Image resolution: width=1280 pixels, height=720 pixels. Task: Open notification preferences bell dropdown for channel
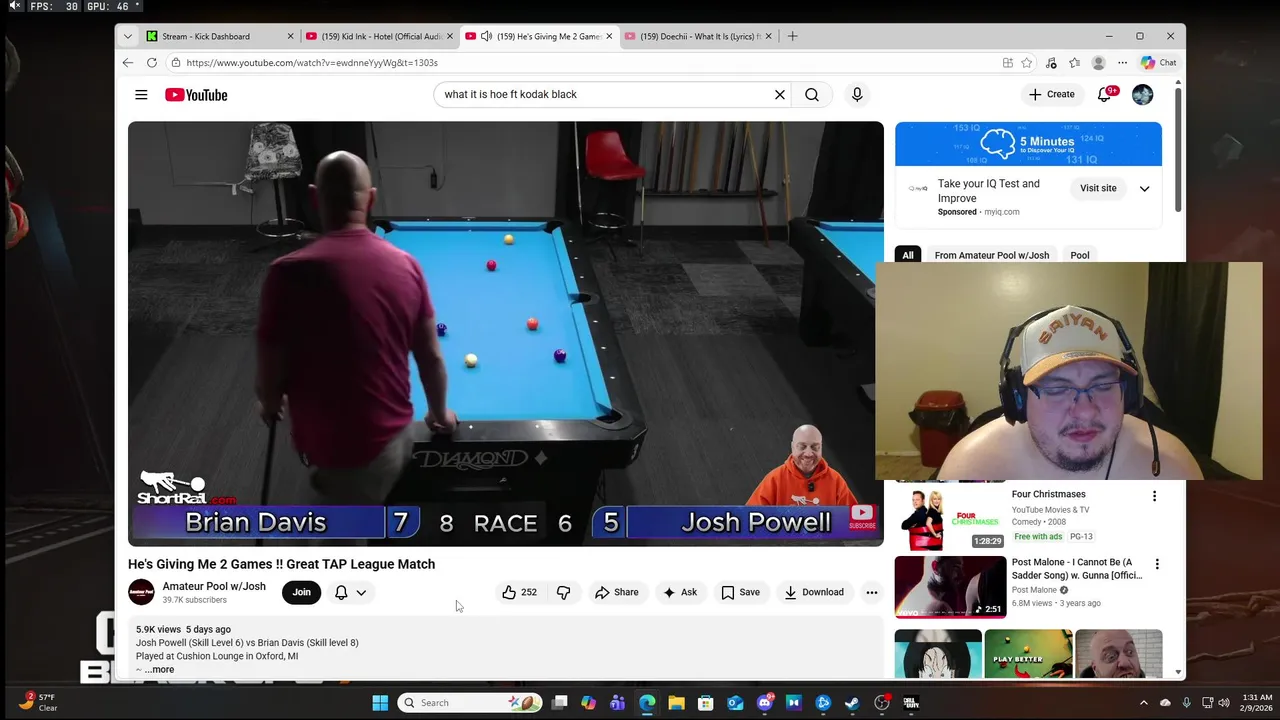[350, 592]
